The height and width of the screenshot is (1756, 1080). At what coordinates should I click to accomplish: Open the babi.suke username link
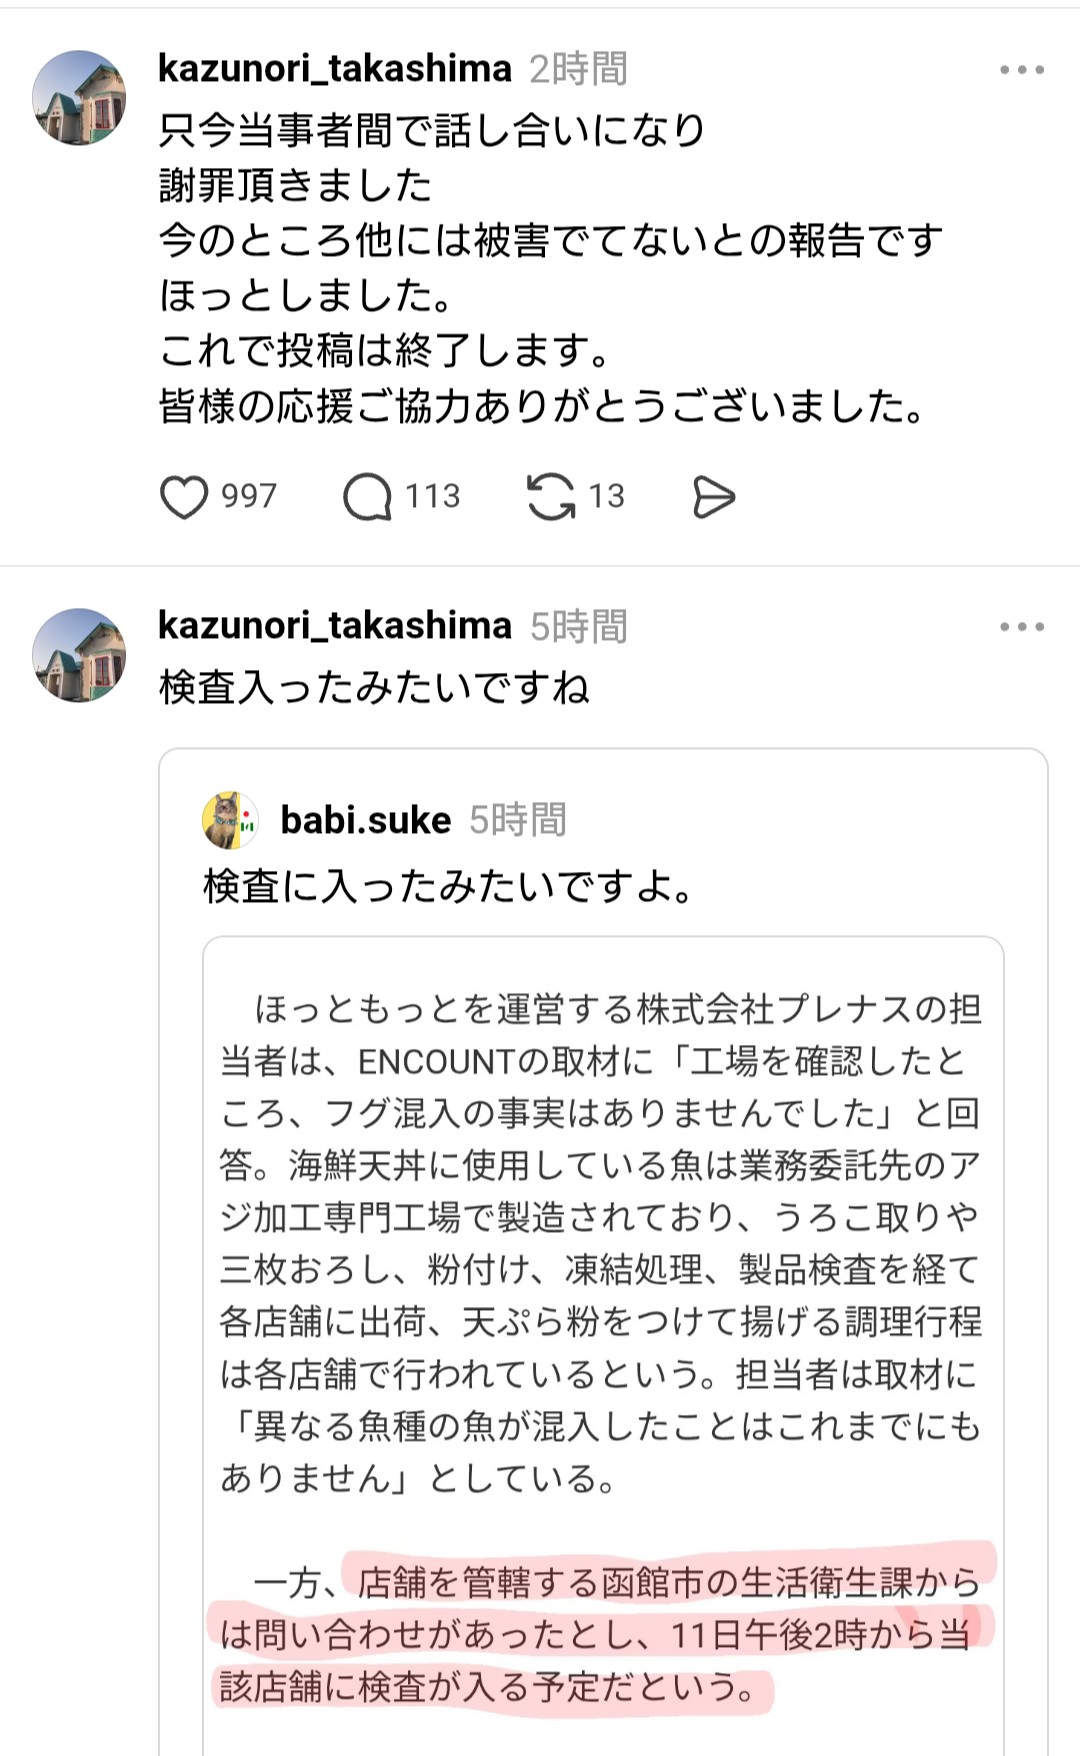pyautogui.click(x=366, y=820)
